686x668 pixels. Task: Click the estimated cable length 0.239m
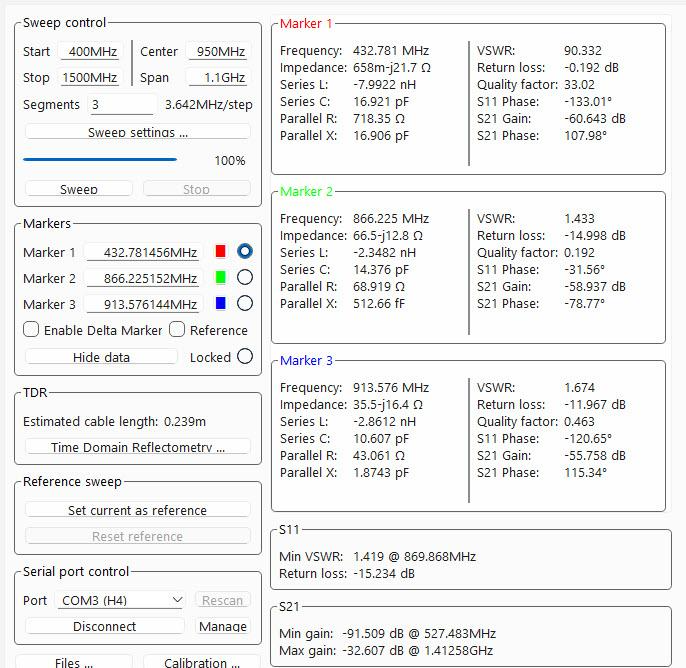pyautogui.click(x=185, y=421)
